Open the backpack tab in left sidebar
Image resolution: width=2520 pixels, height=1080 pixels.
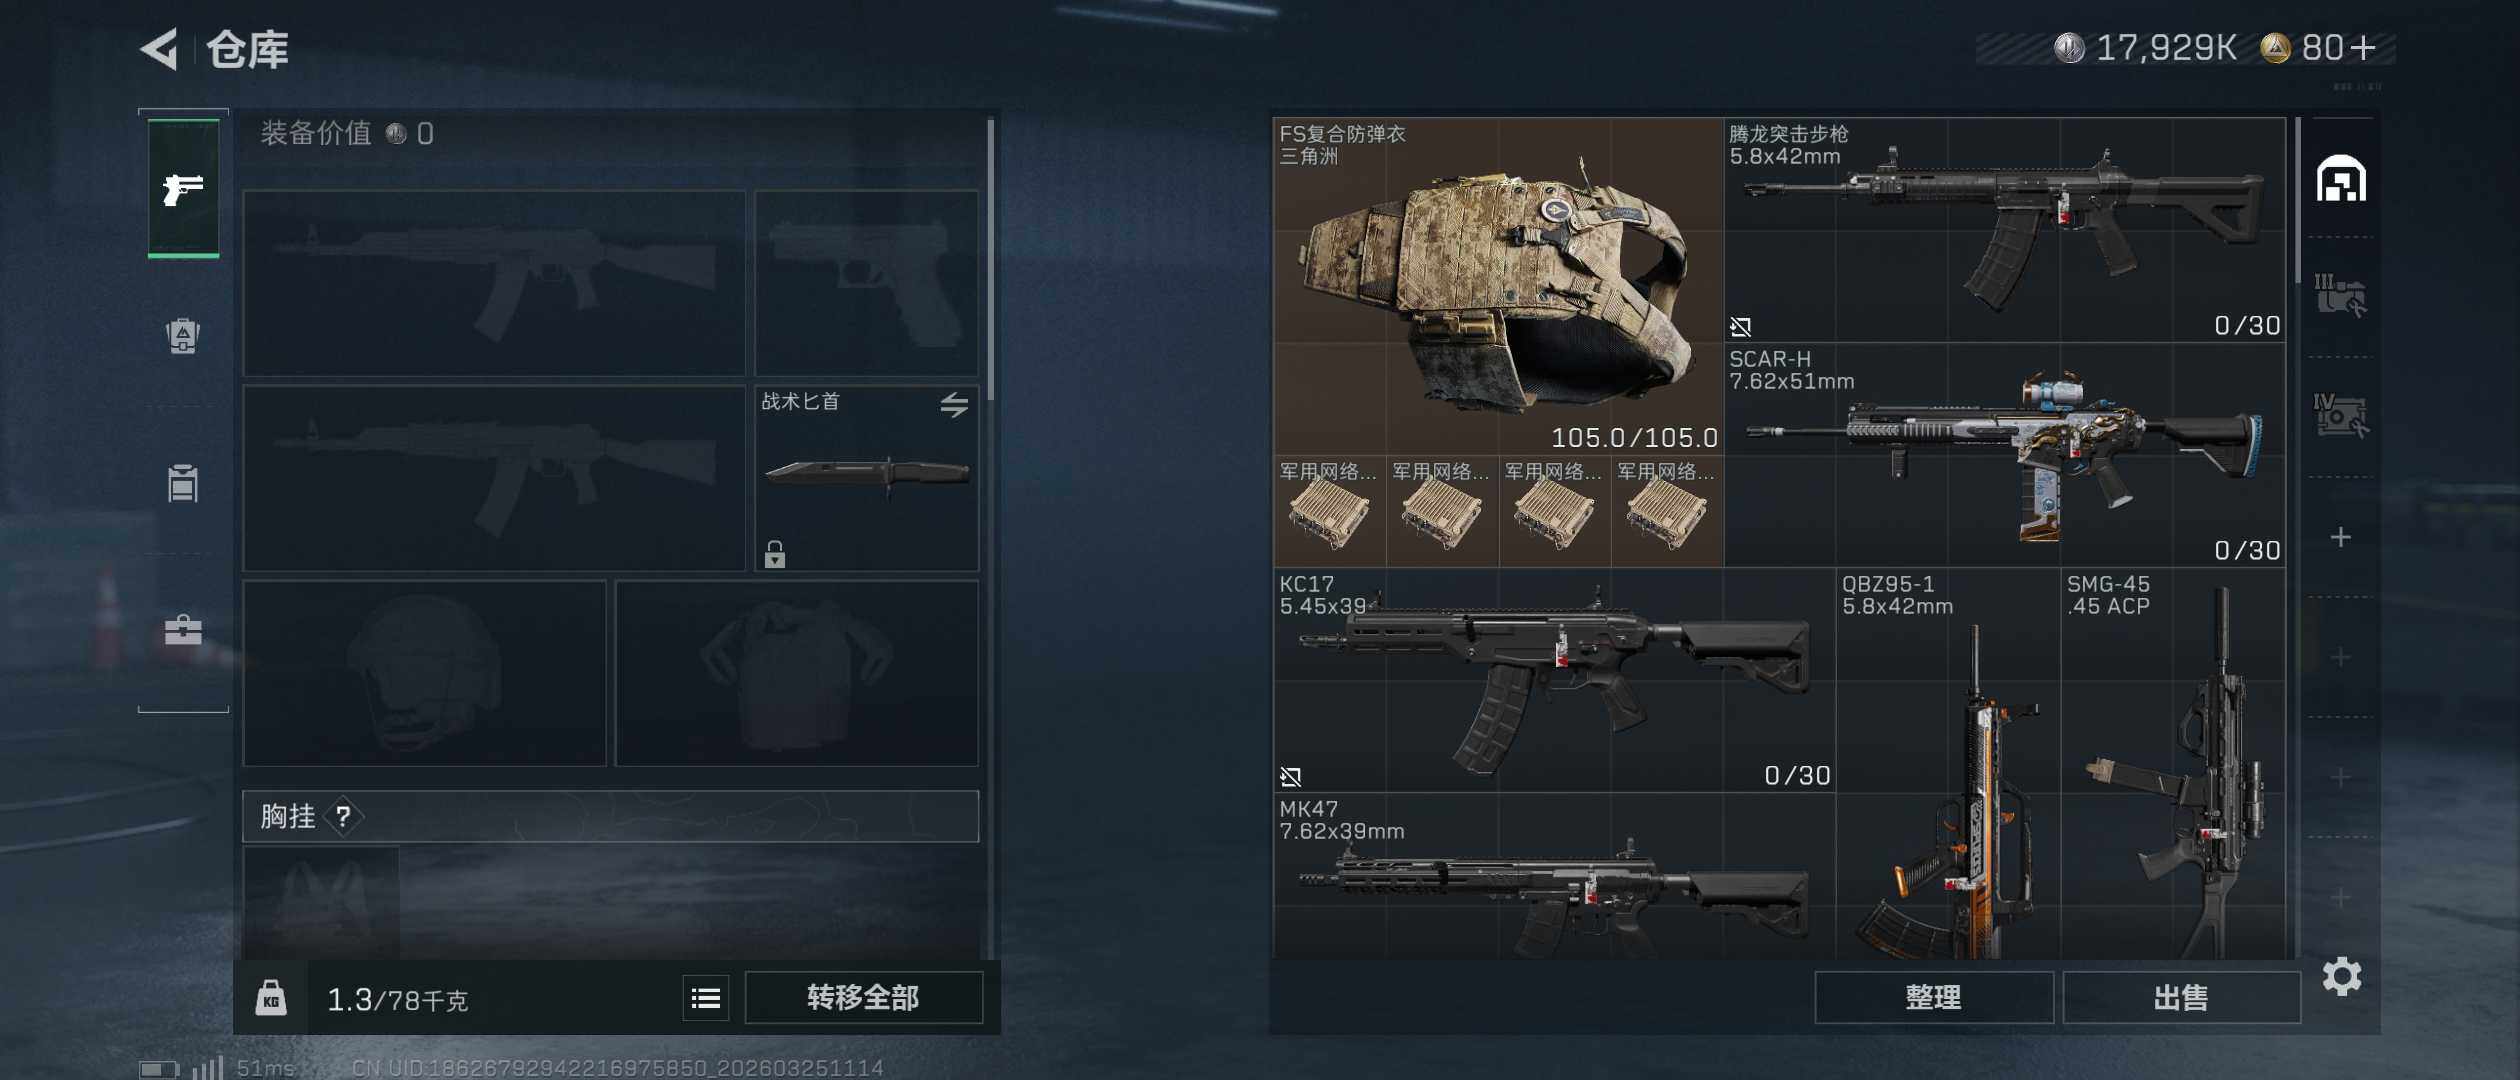click(x=183, y=335)
